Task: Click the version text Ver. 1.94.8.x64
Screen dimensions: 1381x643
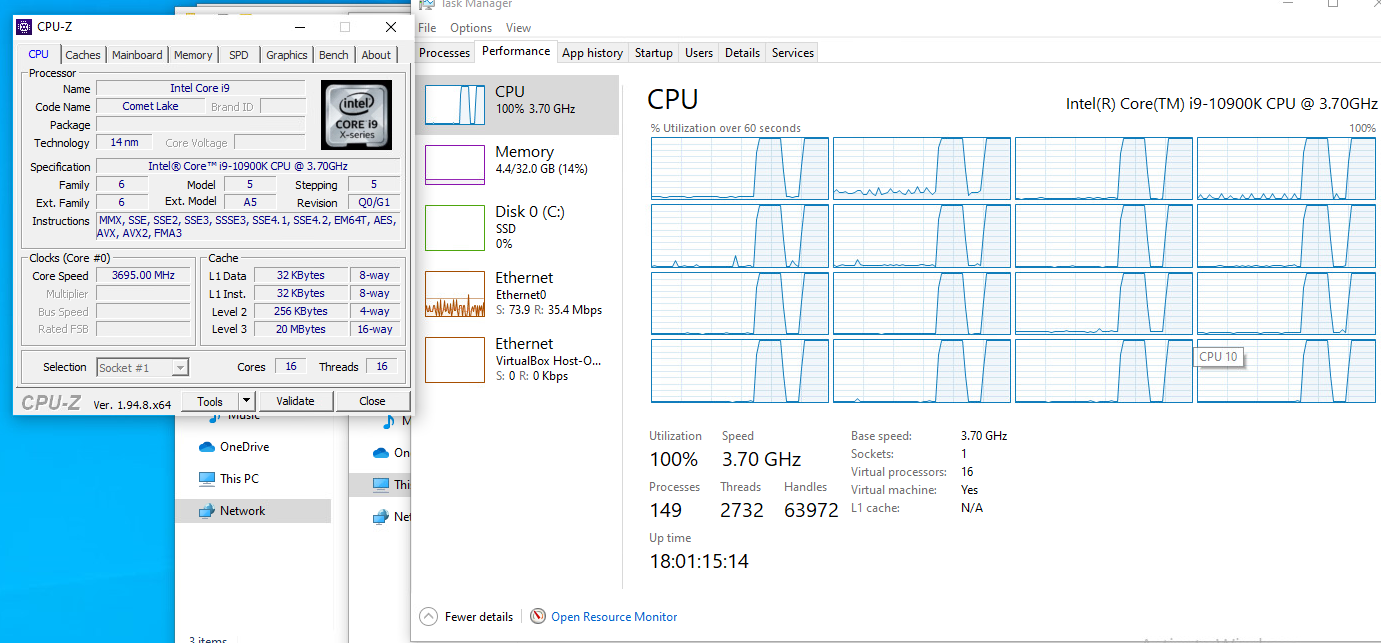Action: (x=132, y=403)
